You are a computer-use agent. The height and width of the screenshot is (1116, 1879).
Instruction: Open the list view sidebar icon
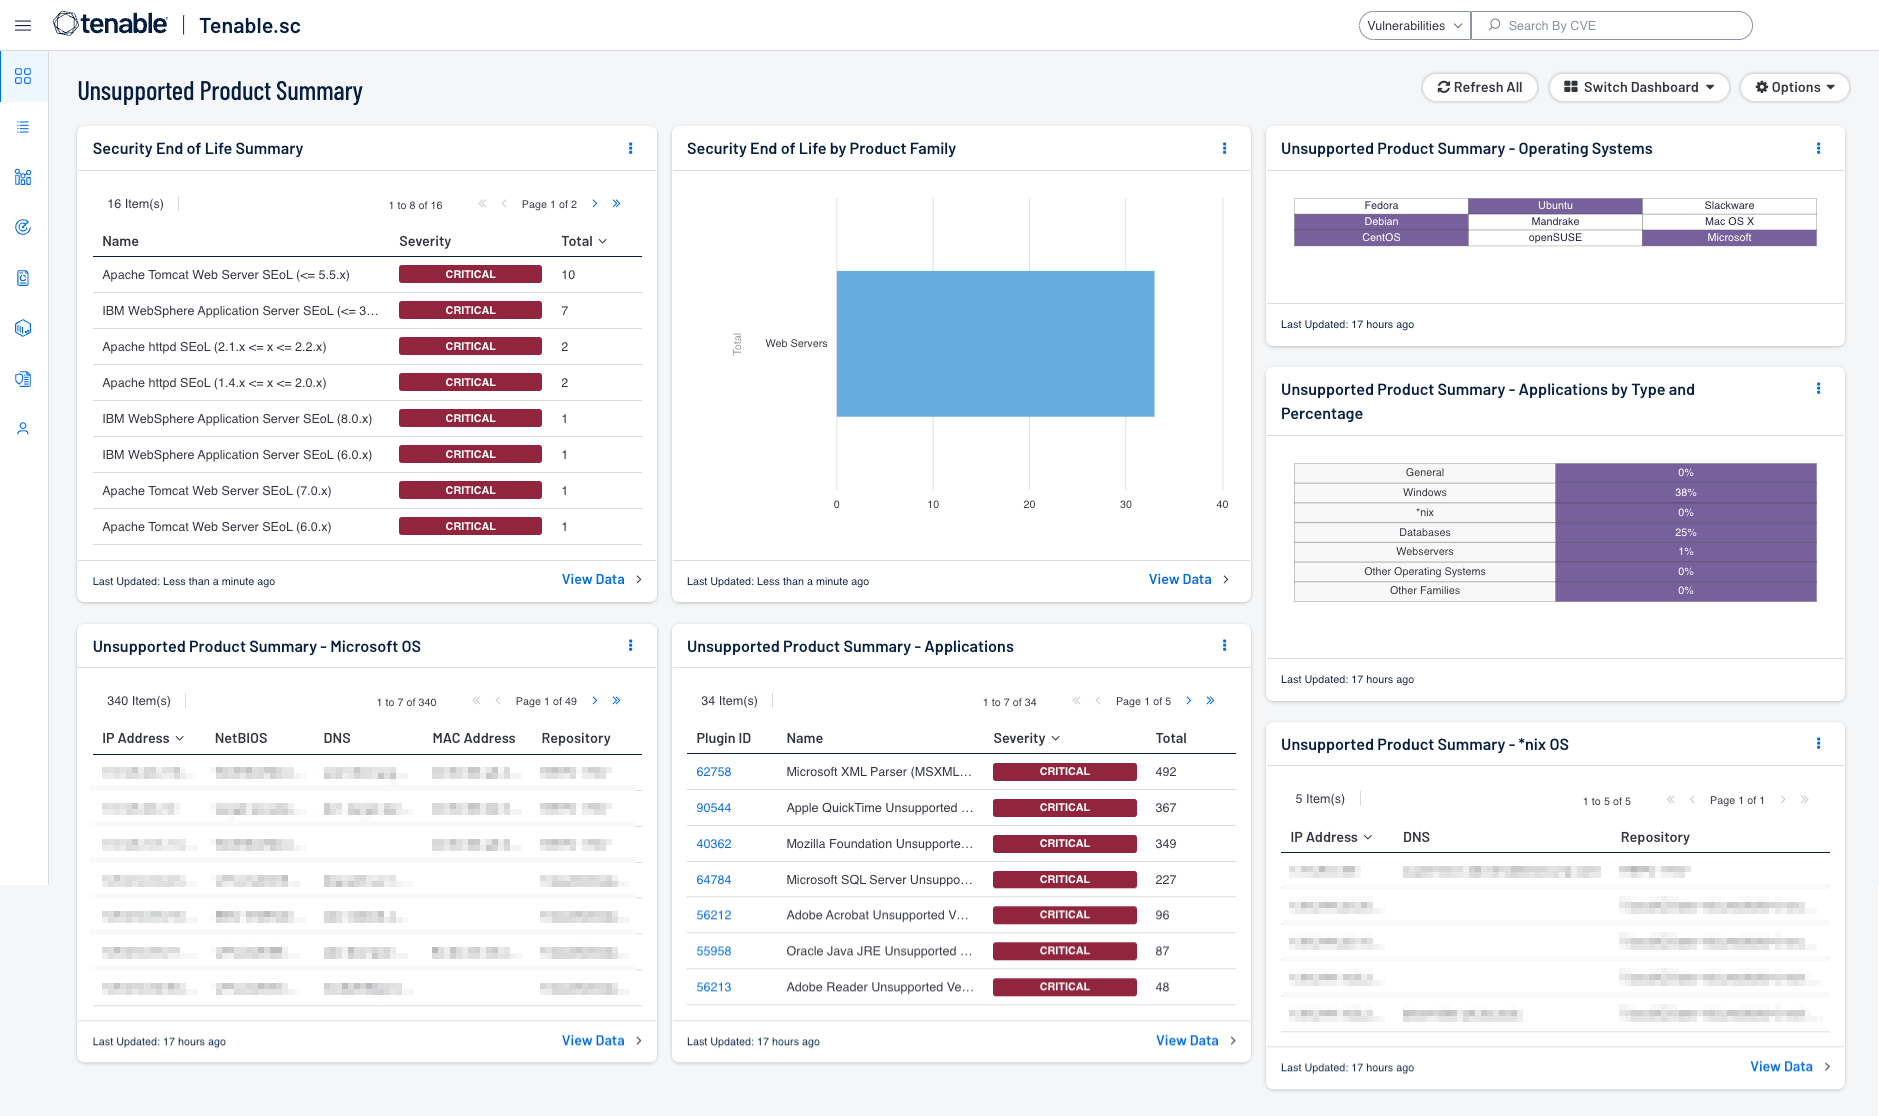click(23, 127)
